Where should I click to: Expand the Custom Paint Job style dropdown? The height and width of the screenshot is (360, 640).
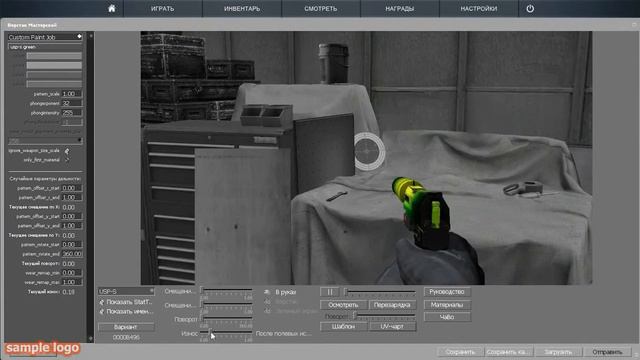pos(45,37)
